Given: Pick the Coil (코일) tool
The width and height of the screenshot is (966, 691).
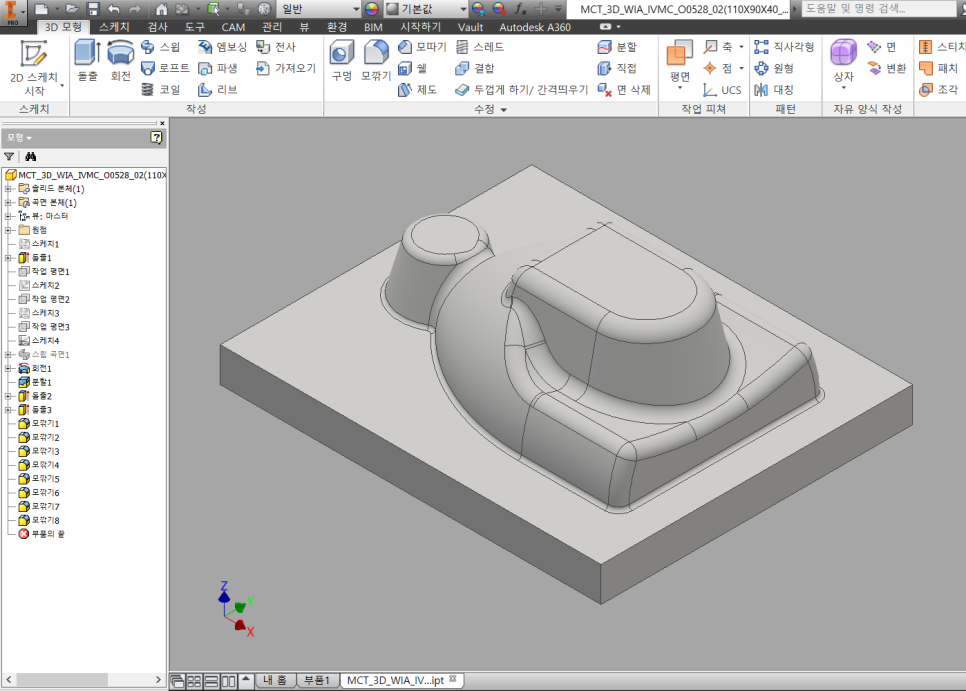Looking at the screenshot, I should point(161,90).
